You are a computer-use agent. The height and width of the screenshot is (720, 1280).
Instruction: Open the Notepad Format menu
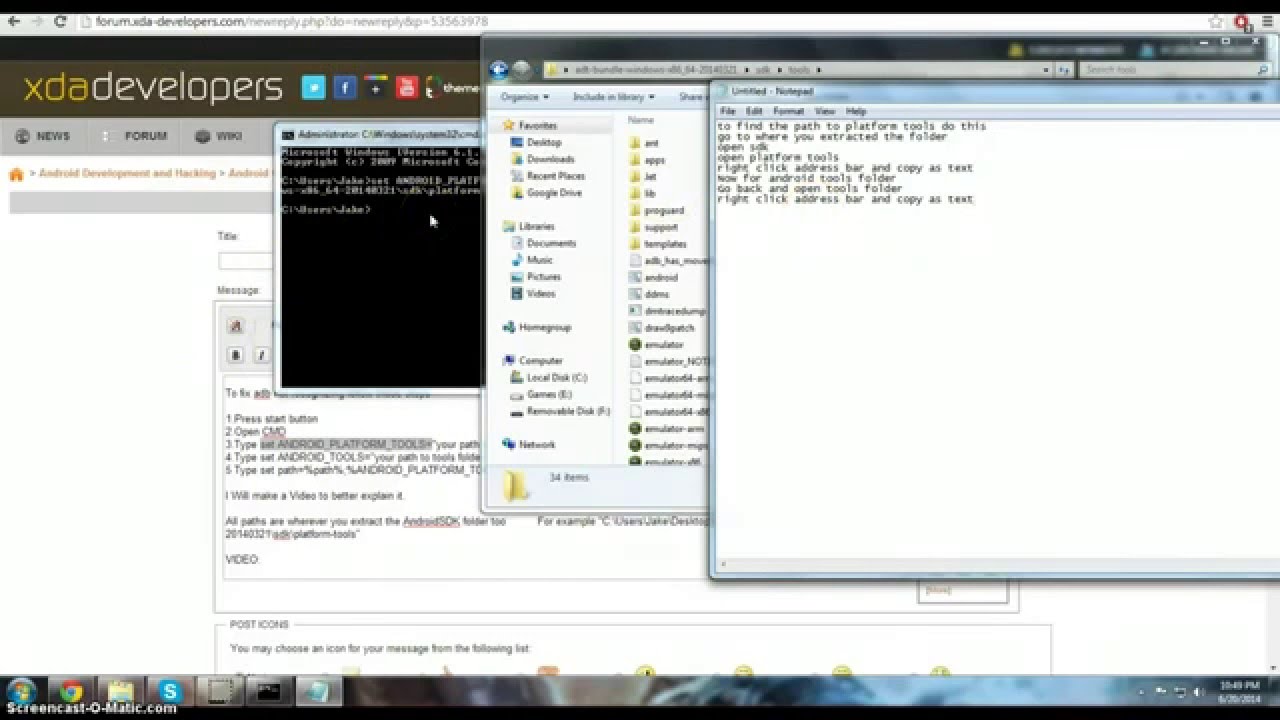(x=788, y=111)
